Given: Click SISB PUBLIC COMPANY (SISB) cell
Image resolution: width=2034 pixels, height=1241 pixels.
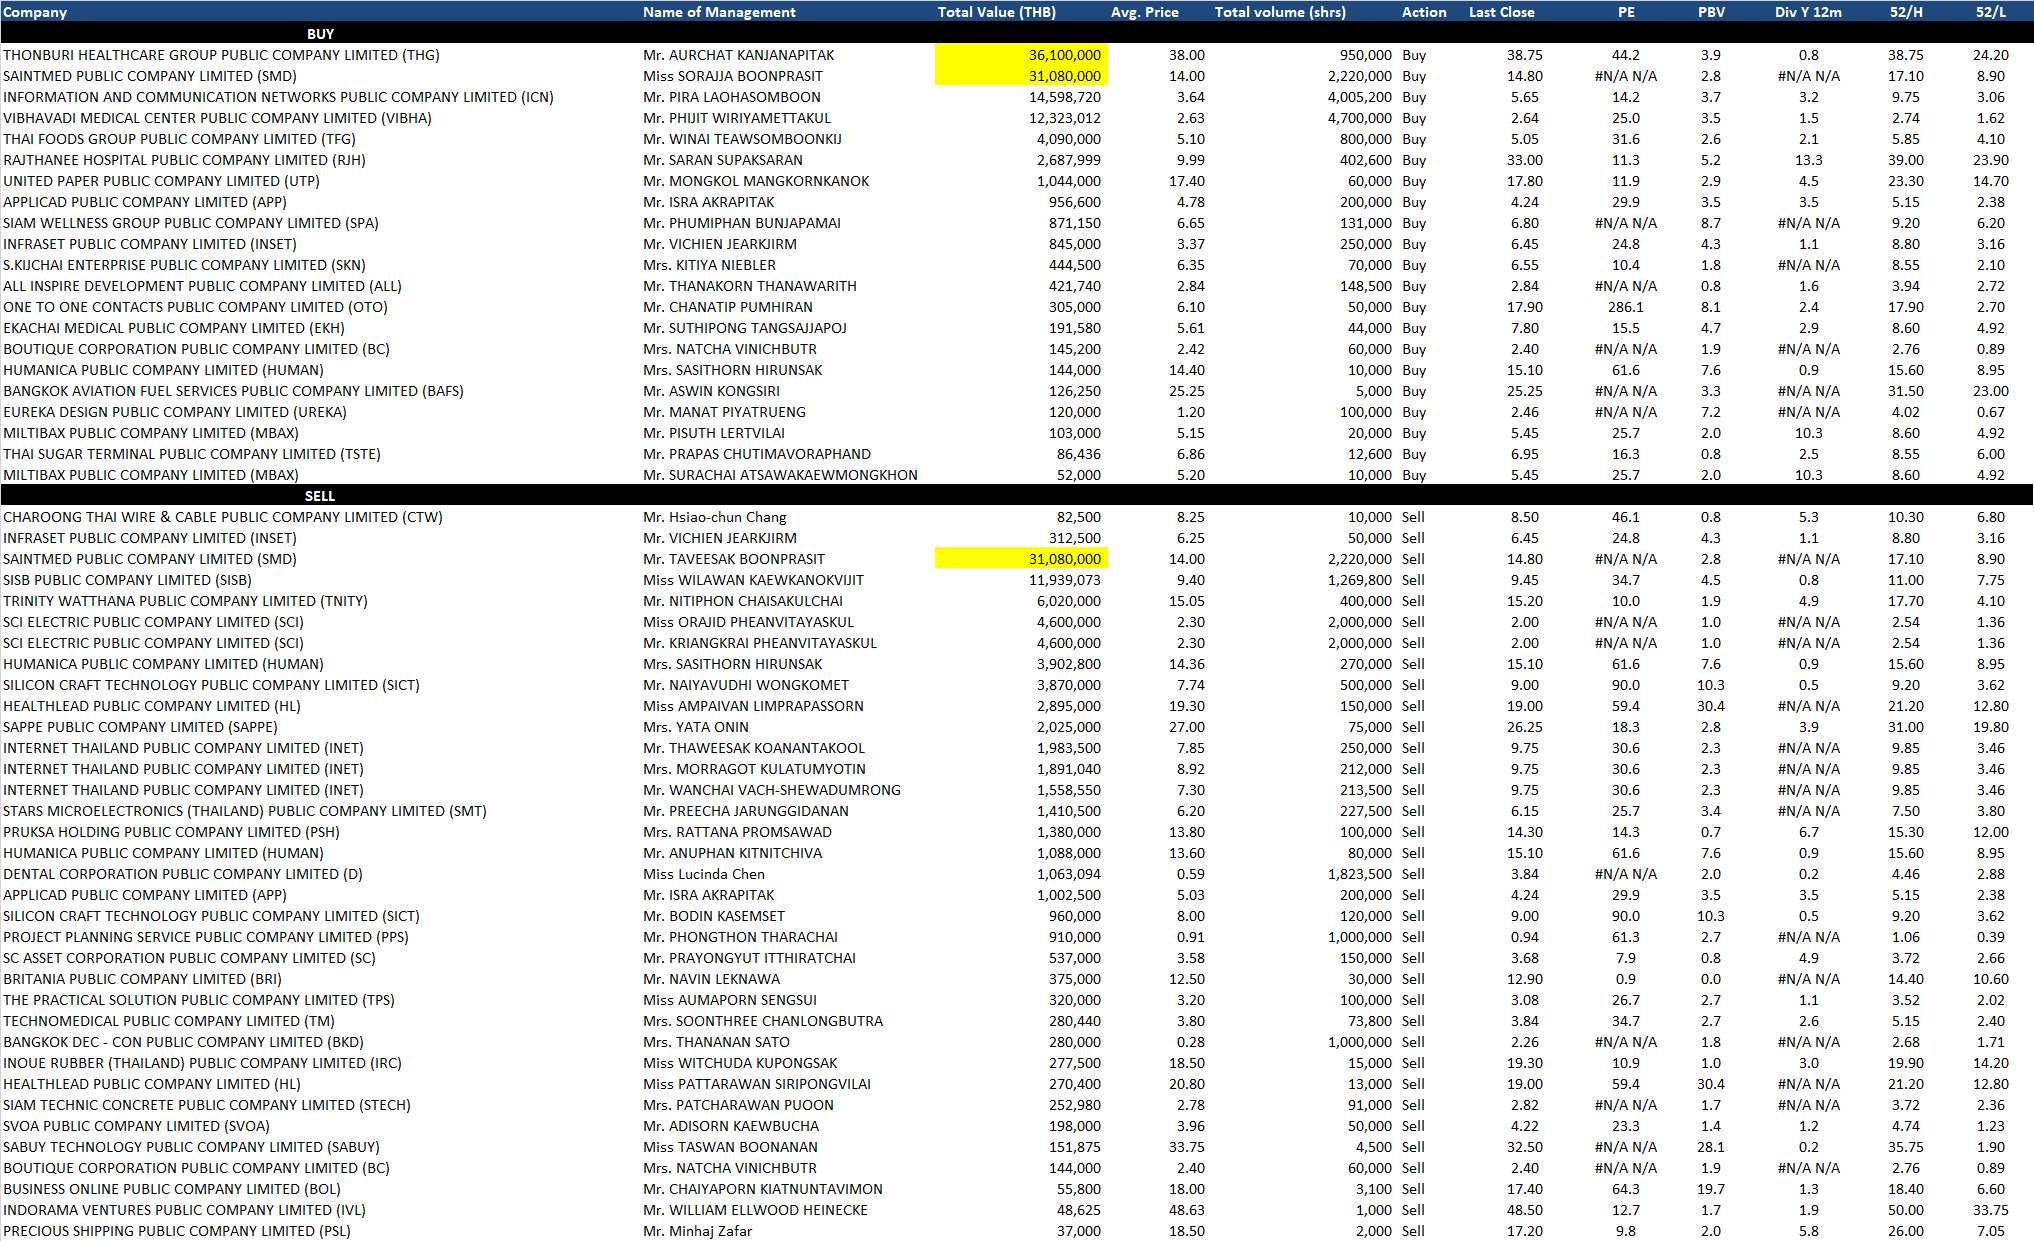Looking at the screenshot, I should tap(127, 580).
